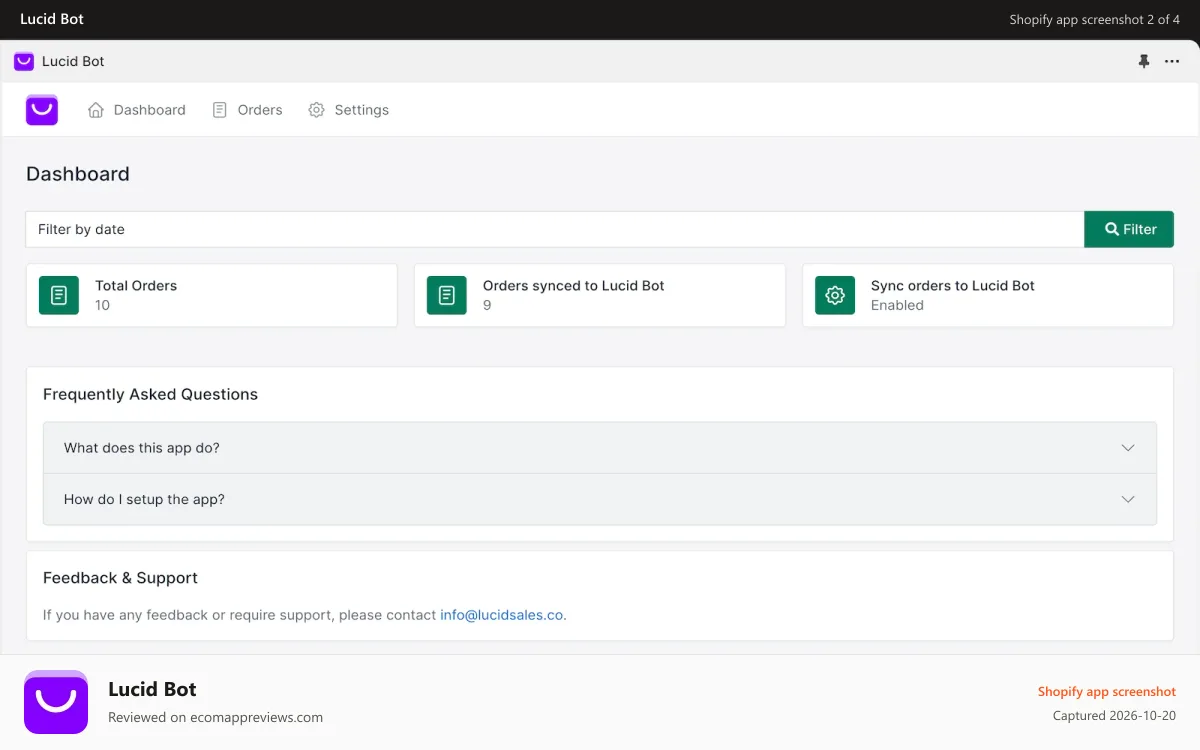Click the info@lucidsales.co email link
The height and width of the screenshot is (750, 1200).
pos(502,615)
